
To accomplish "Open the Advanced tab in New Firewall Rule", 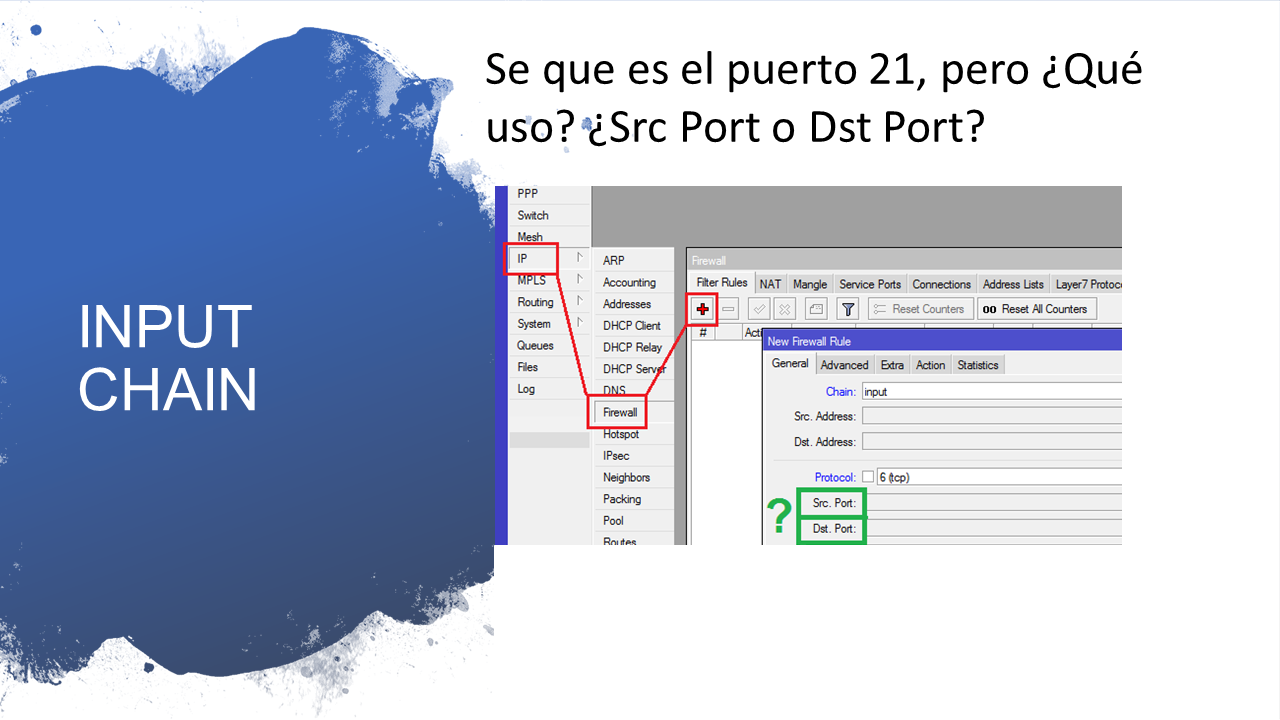I will (x=844, y=365).
